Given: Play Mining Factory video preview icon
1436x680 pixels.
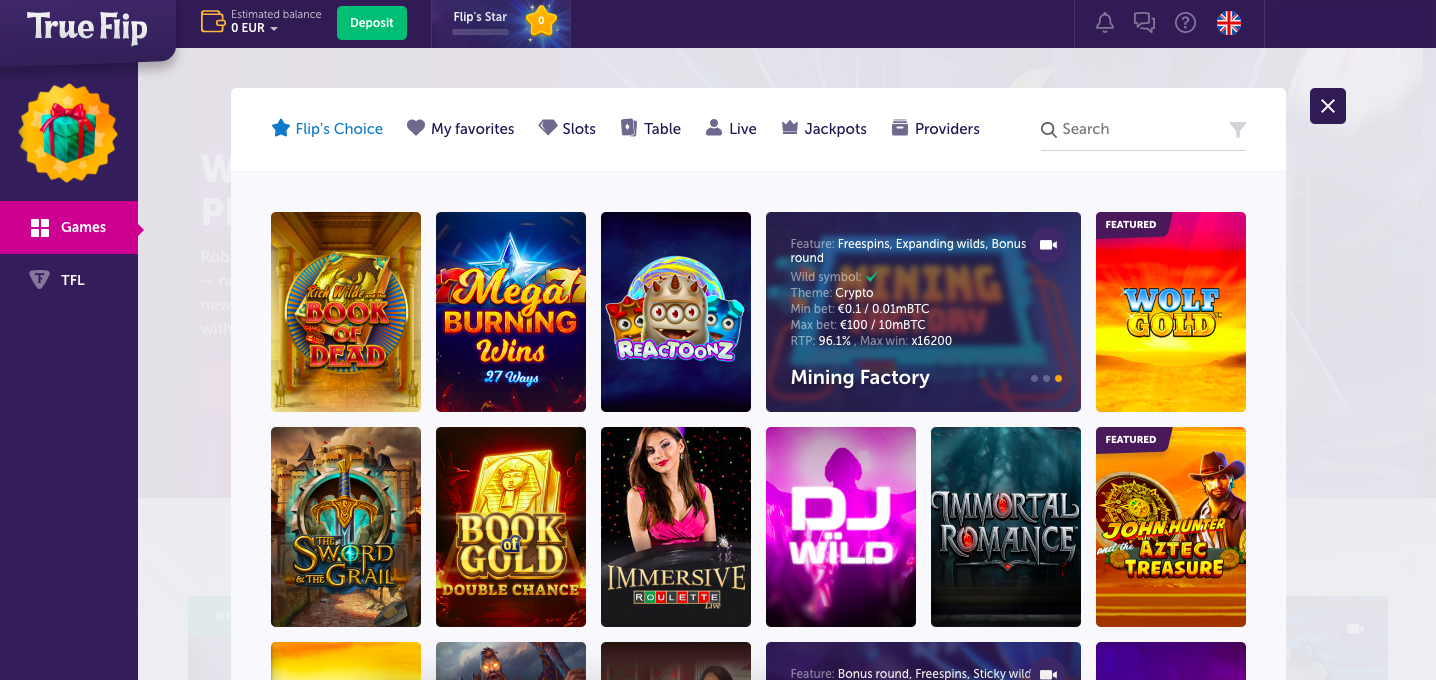Looking at the screenshot, I should pos(1048,245).
